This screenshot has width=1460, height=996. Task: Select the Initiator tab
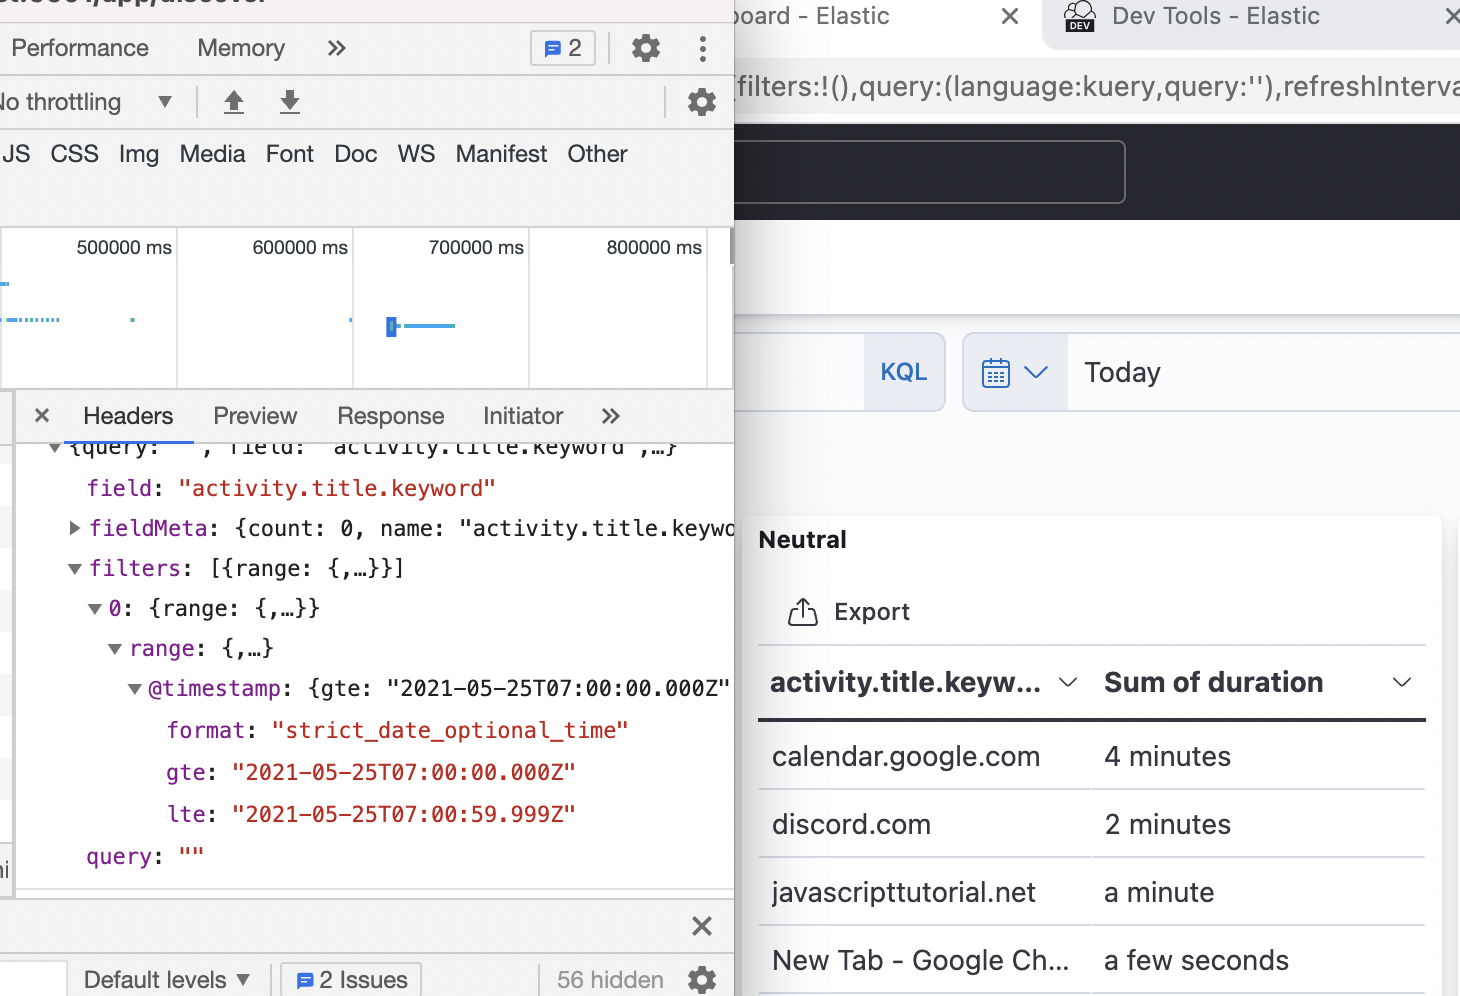pyautogui.click(x=523, y=416)
